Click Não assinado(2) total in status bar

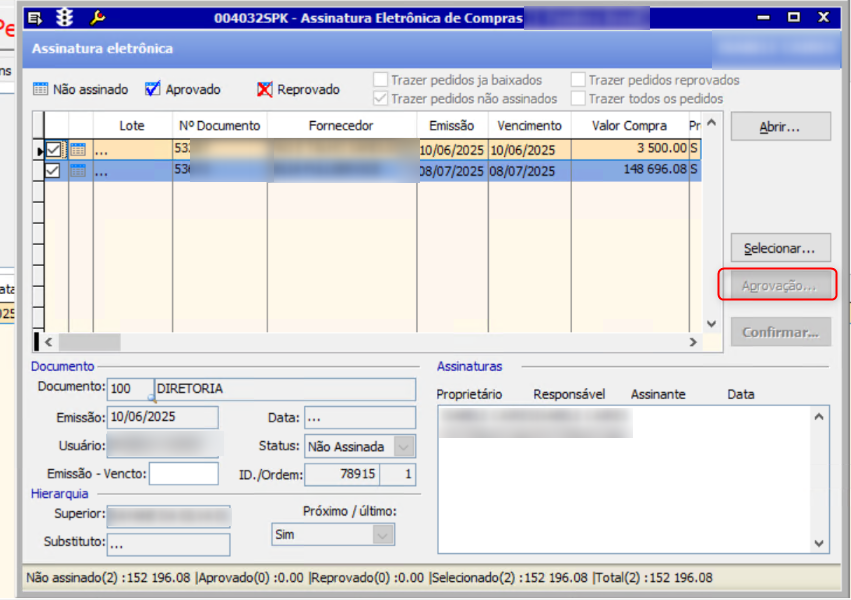(108, 578)
